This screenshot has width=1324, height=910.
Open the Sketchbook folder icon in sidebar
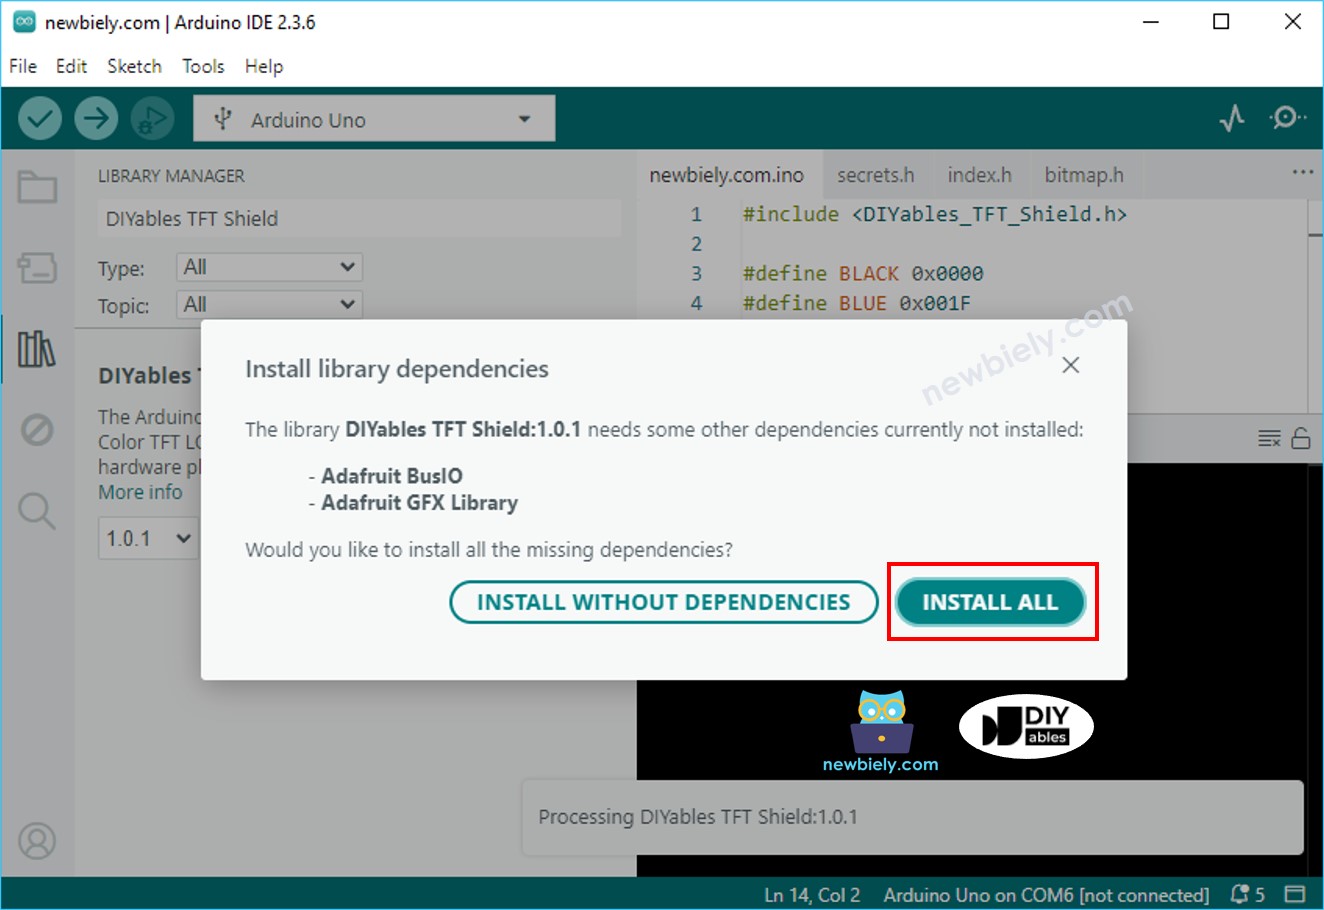[37, 186]
